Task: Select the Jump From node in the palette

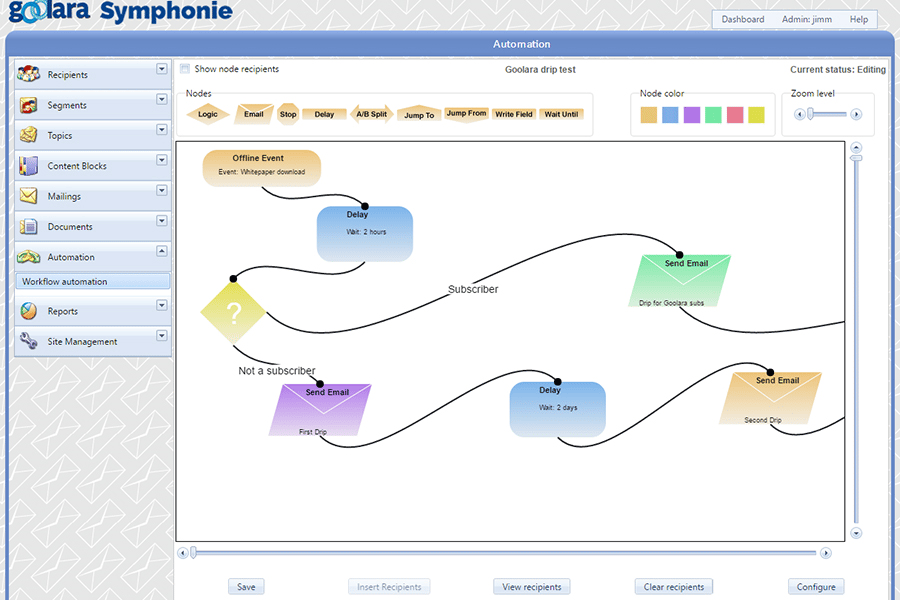Action: tap(466, 112)
